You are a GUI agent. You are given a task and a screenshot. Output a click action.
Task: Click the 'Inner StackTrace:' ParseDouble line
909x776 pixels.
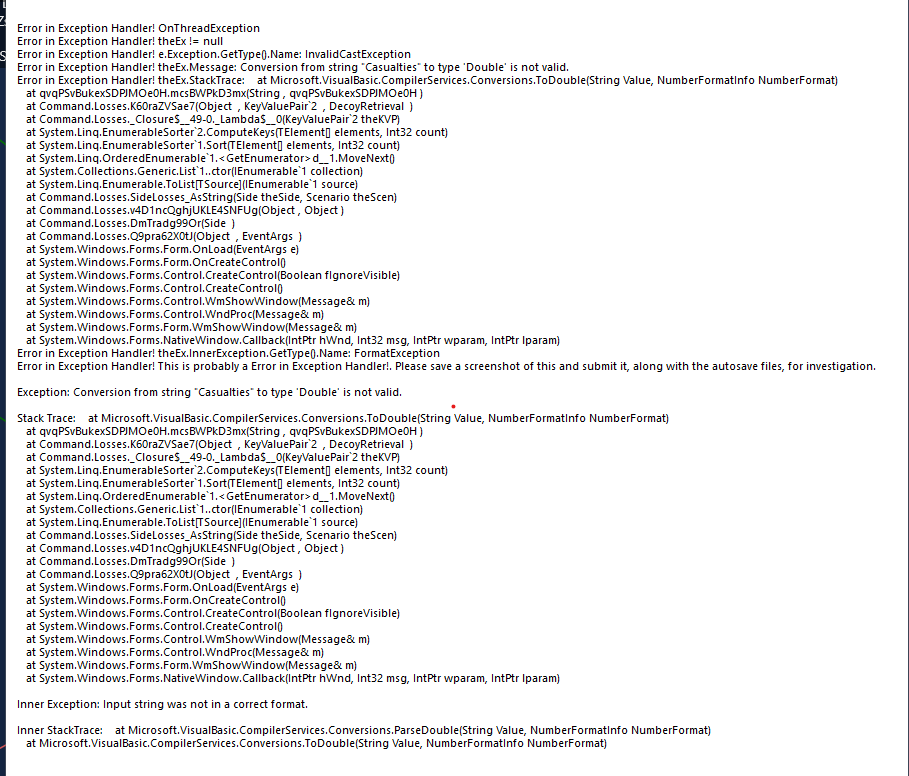[363, 730]
